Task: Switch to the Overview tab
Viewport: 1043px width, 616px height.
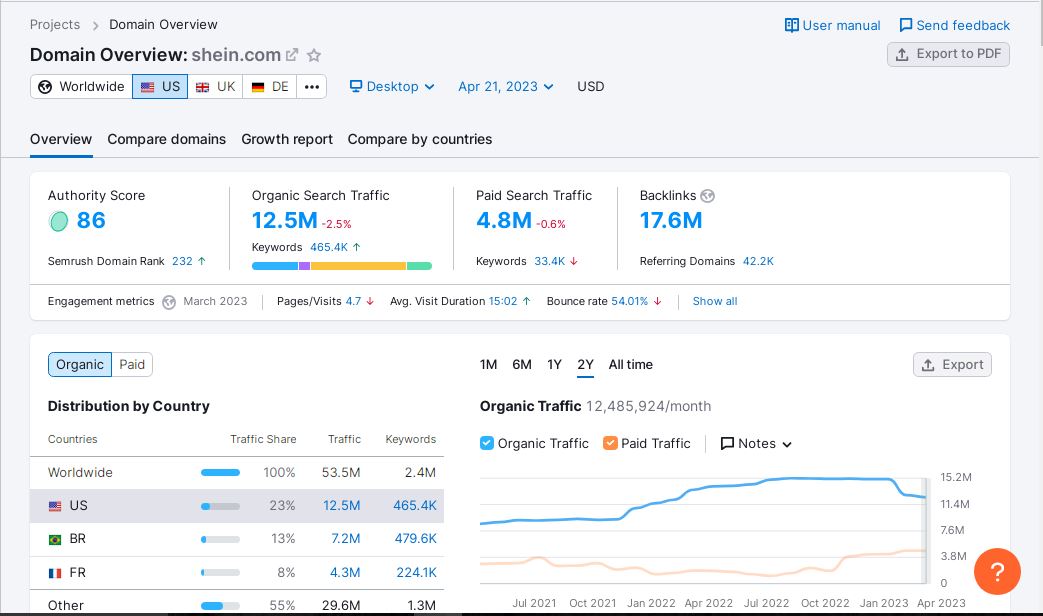Action: coord(61,139)
